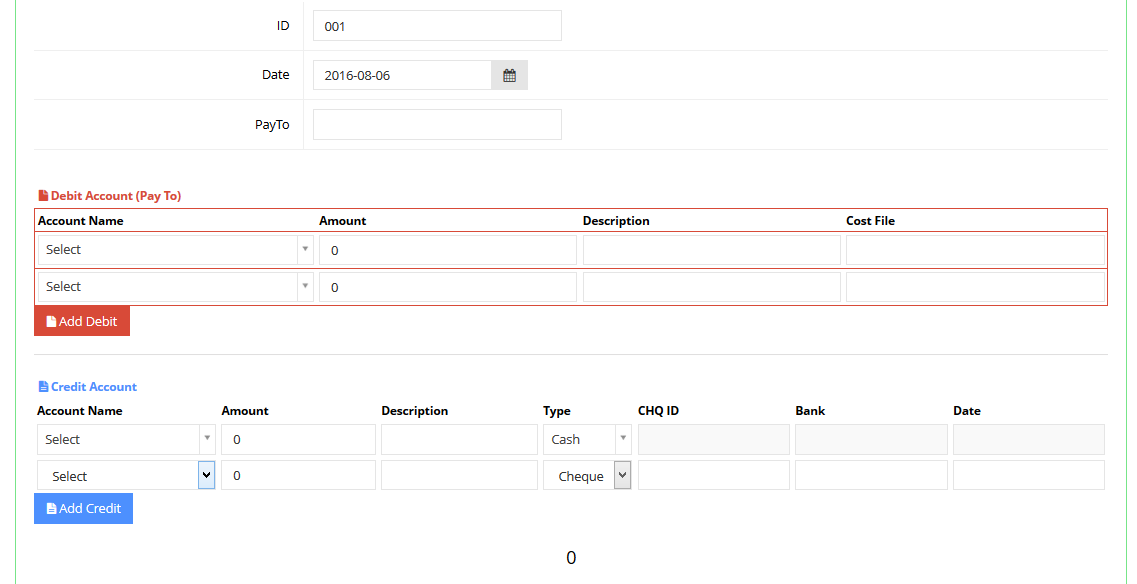Click second credit row Amount field
This screenshot has height=584, width=1137.
(x=298, y=475)
